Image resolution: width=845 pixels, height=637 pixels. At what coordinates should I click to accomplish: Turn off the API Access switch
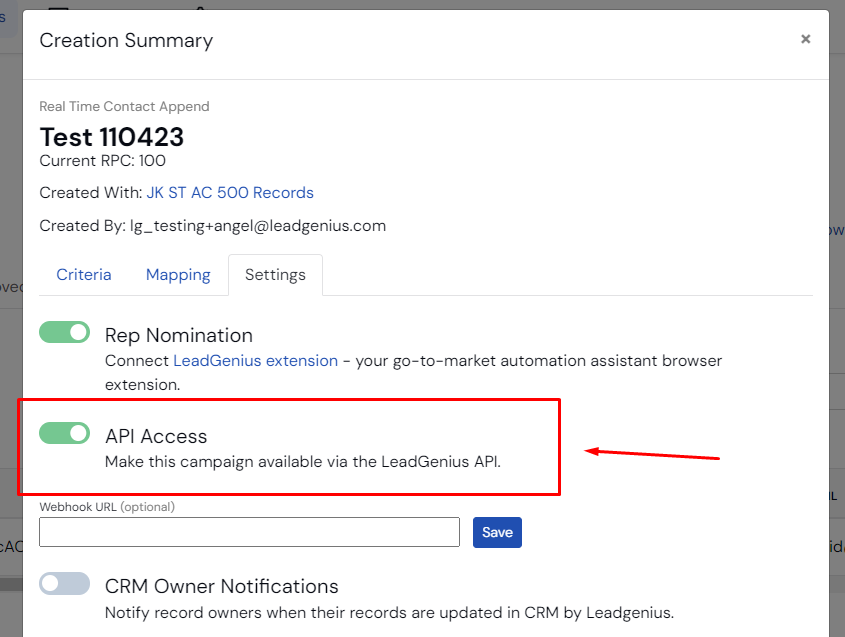(x=65, y=433)
